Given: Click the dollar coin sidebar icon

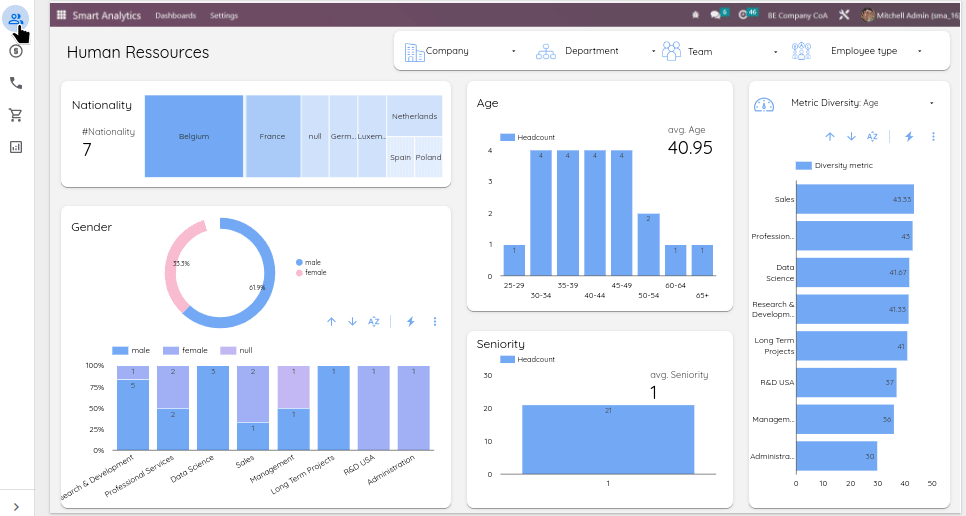Looking at the screenshot, I should tap(16, 51).
